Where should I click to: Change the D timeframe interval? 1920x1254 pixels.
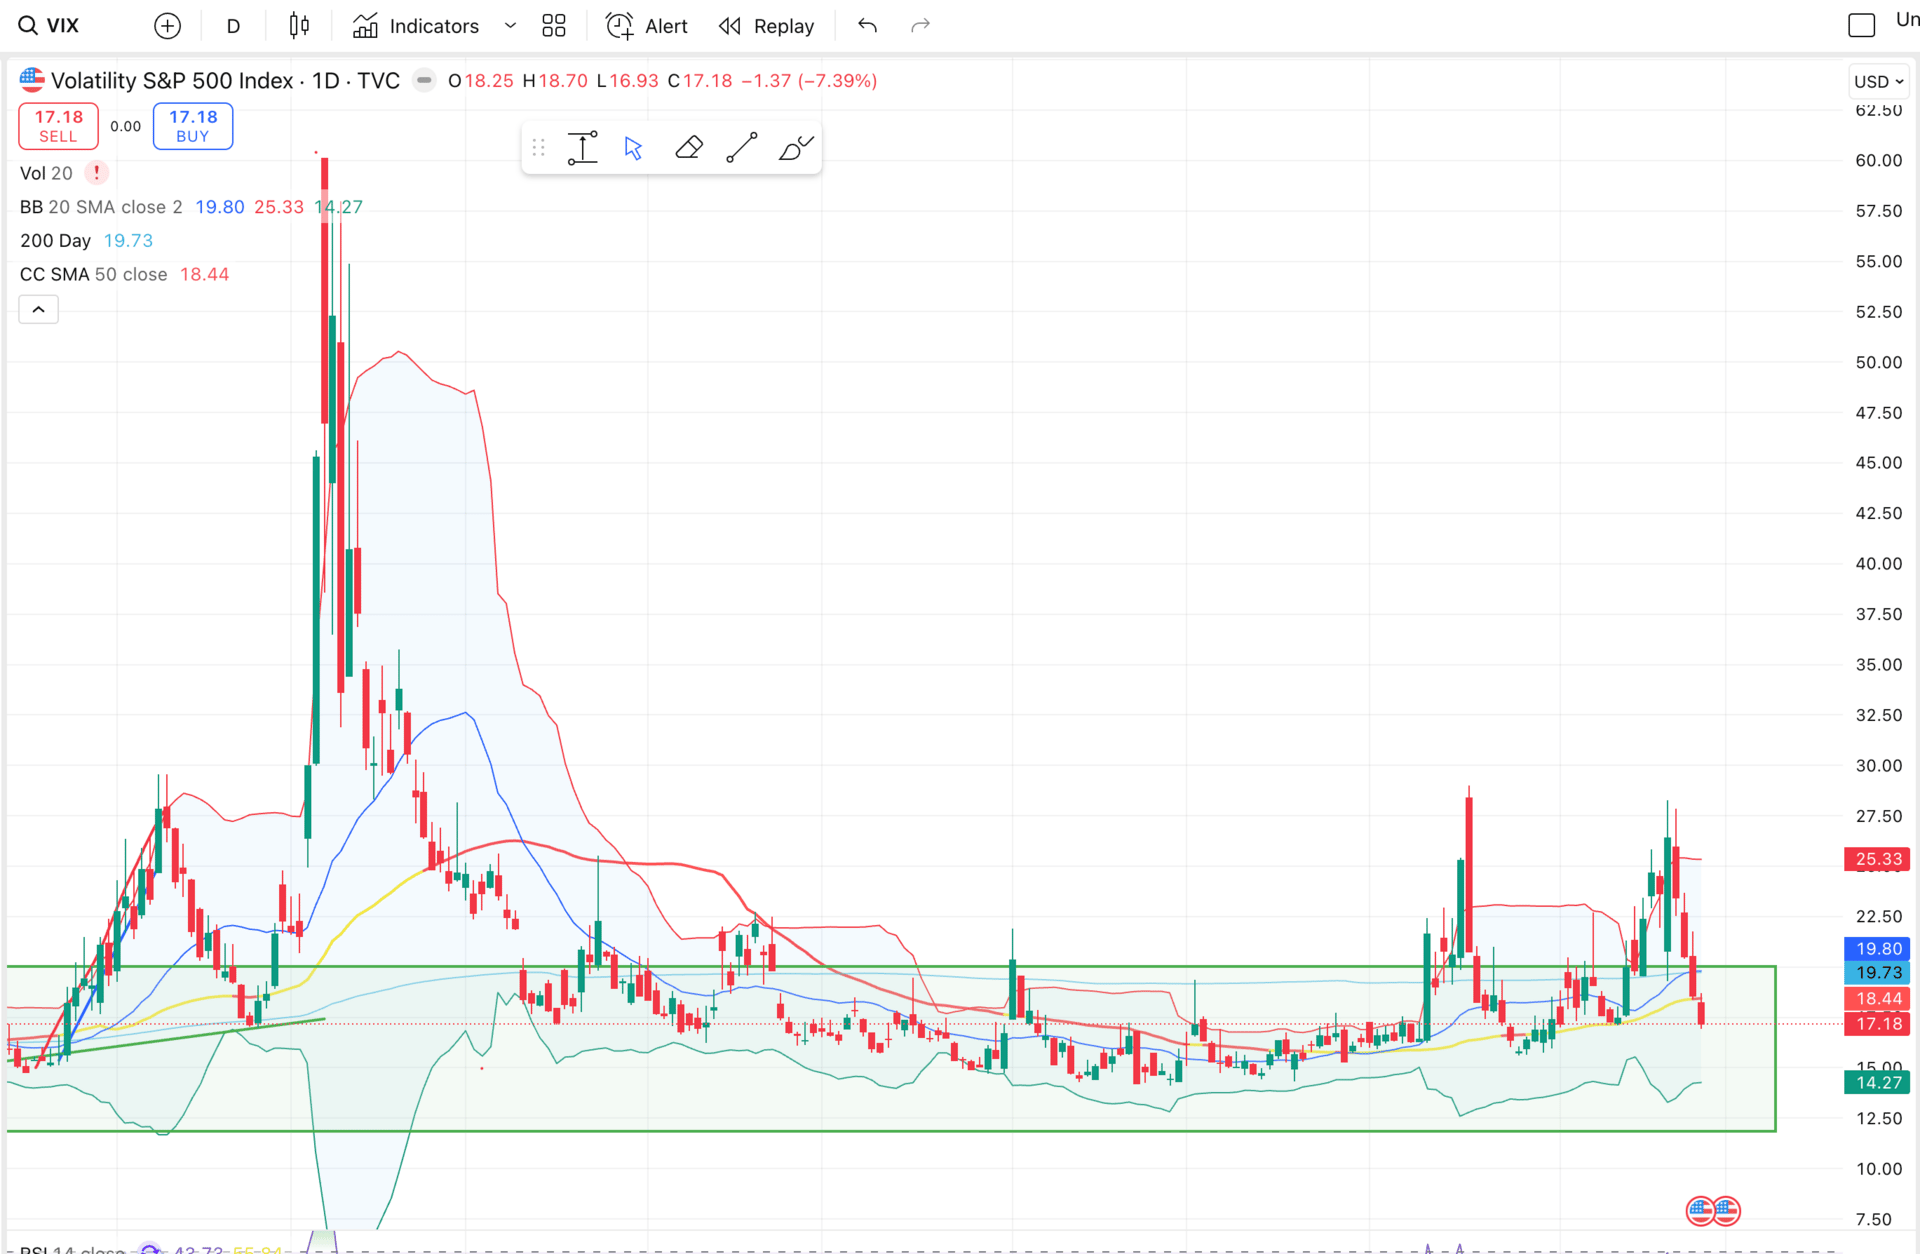(233, 26)
